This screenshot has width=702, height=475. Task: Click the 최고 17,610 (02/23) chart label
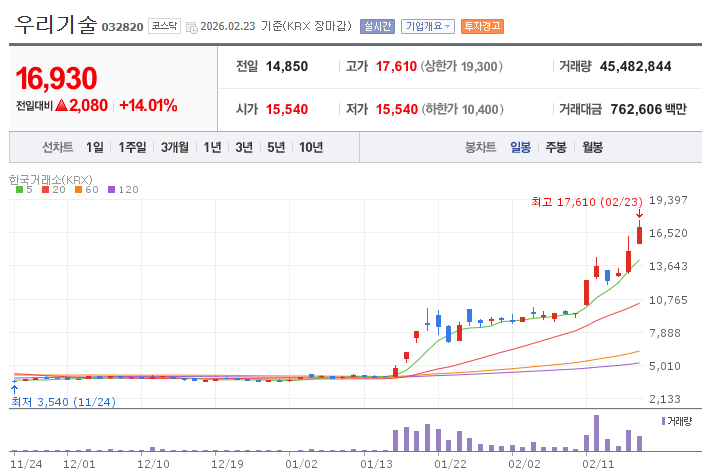pos(587,202)
